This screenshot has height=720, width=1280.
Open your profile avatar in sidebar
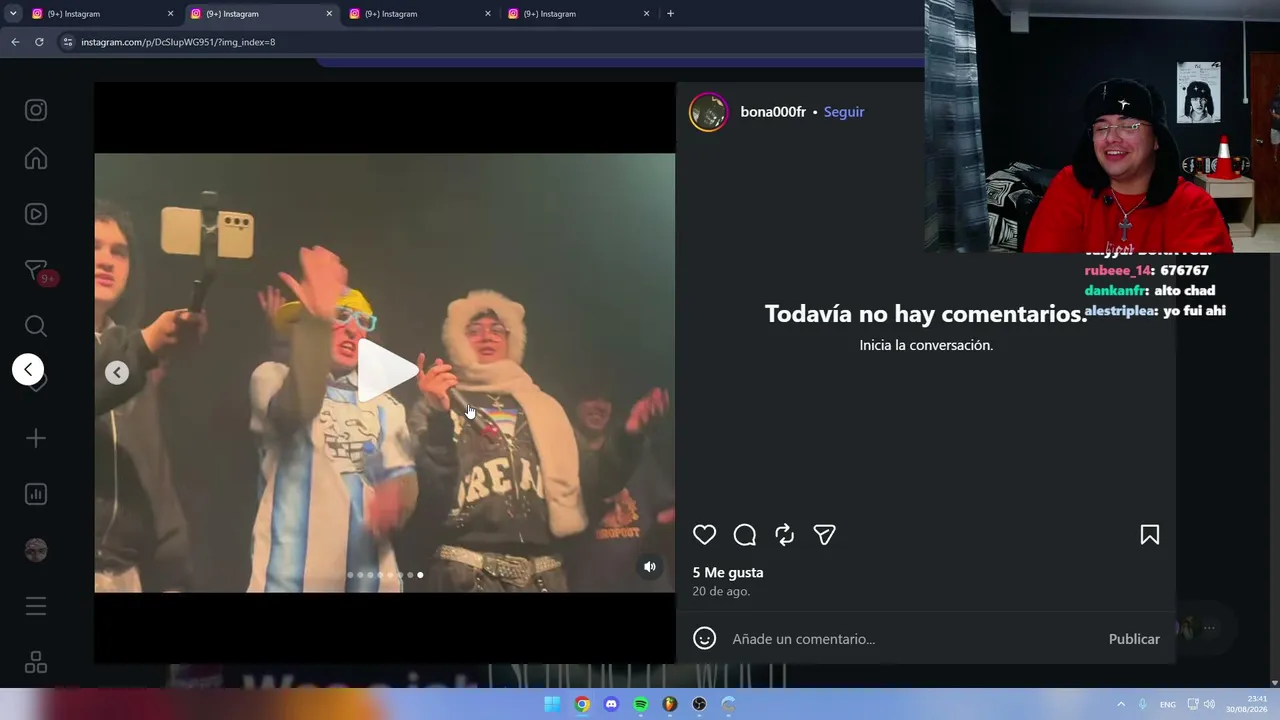(x=36, y=550)
